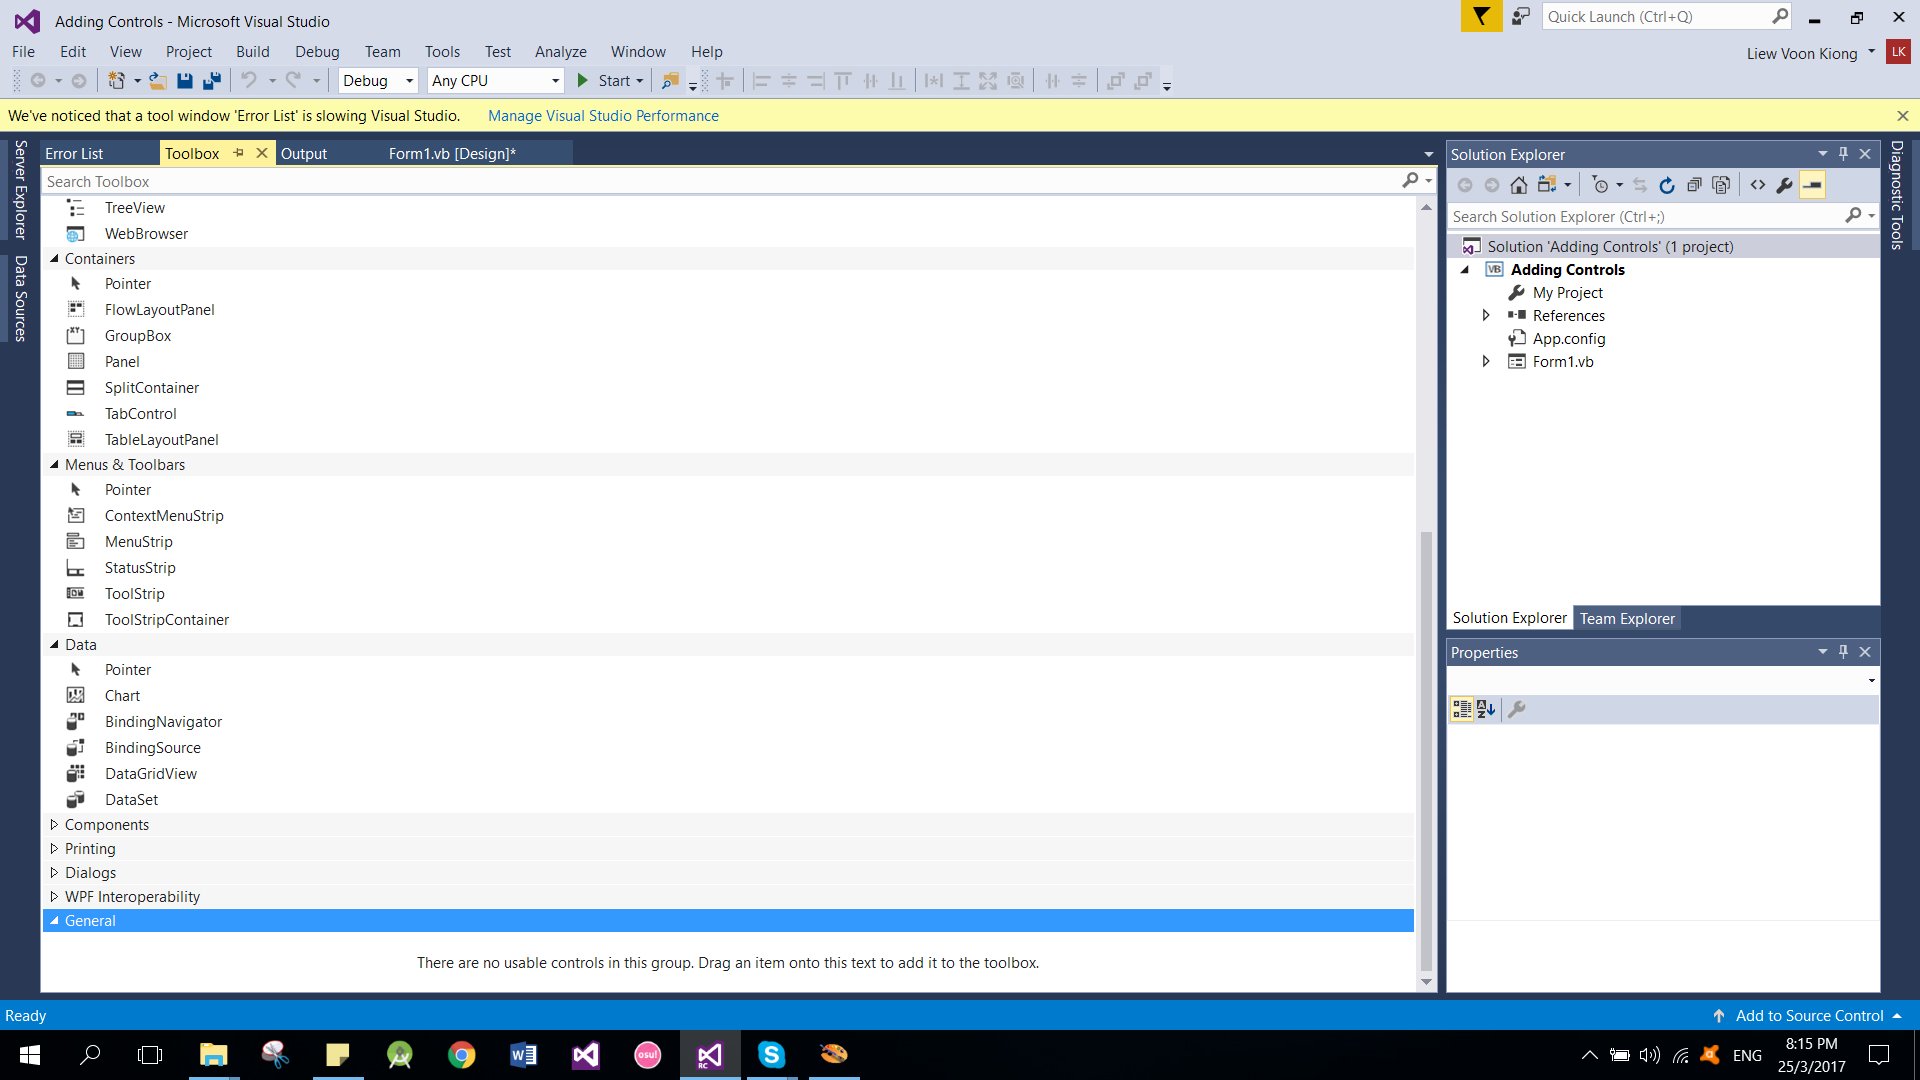Expand the Form1.vb node
The width and height of the screenshot is (1920, 1080).
[x=1486, y=361]
